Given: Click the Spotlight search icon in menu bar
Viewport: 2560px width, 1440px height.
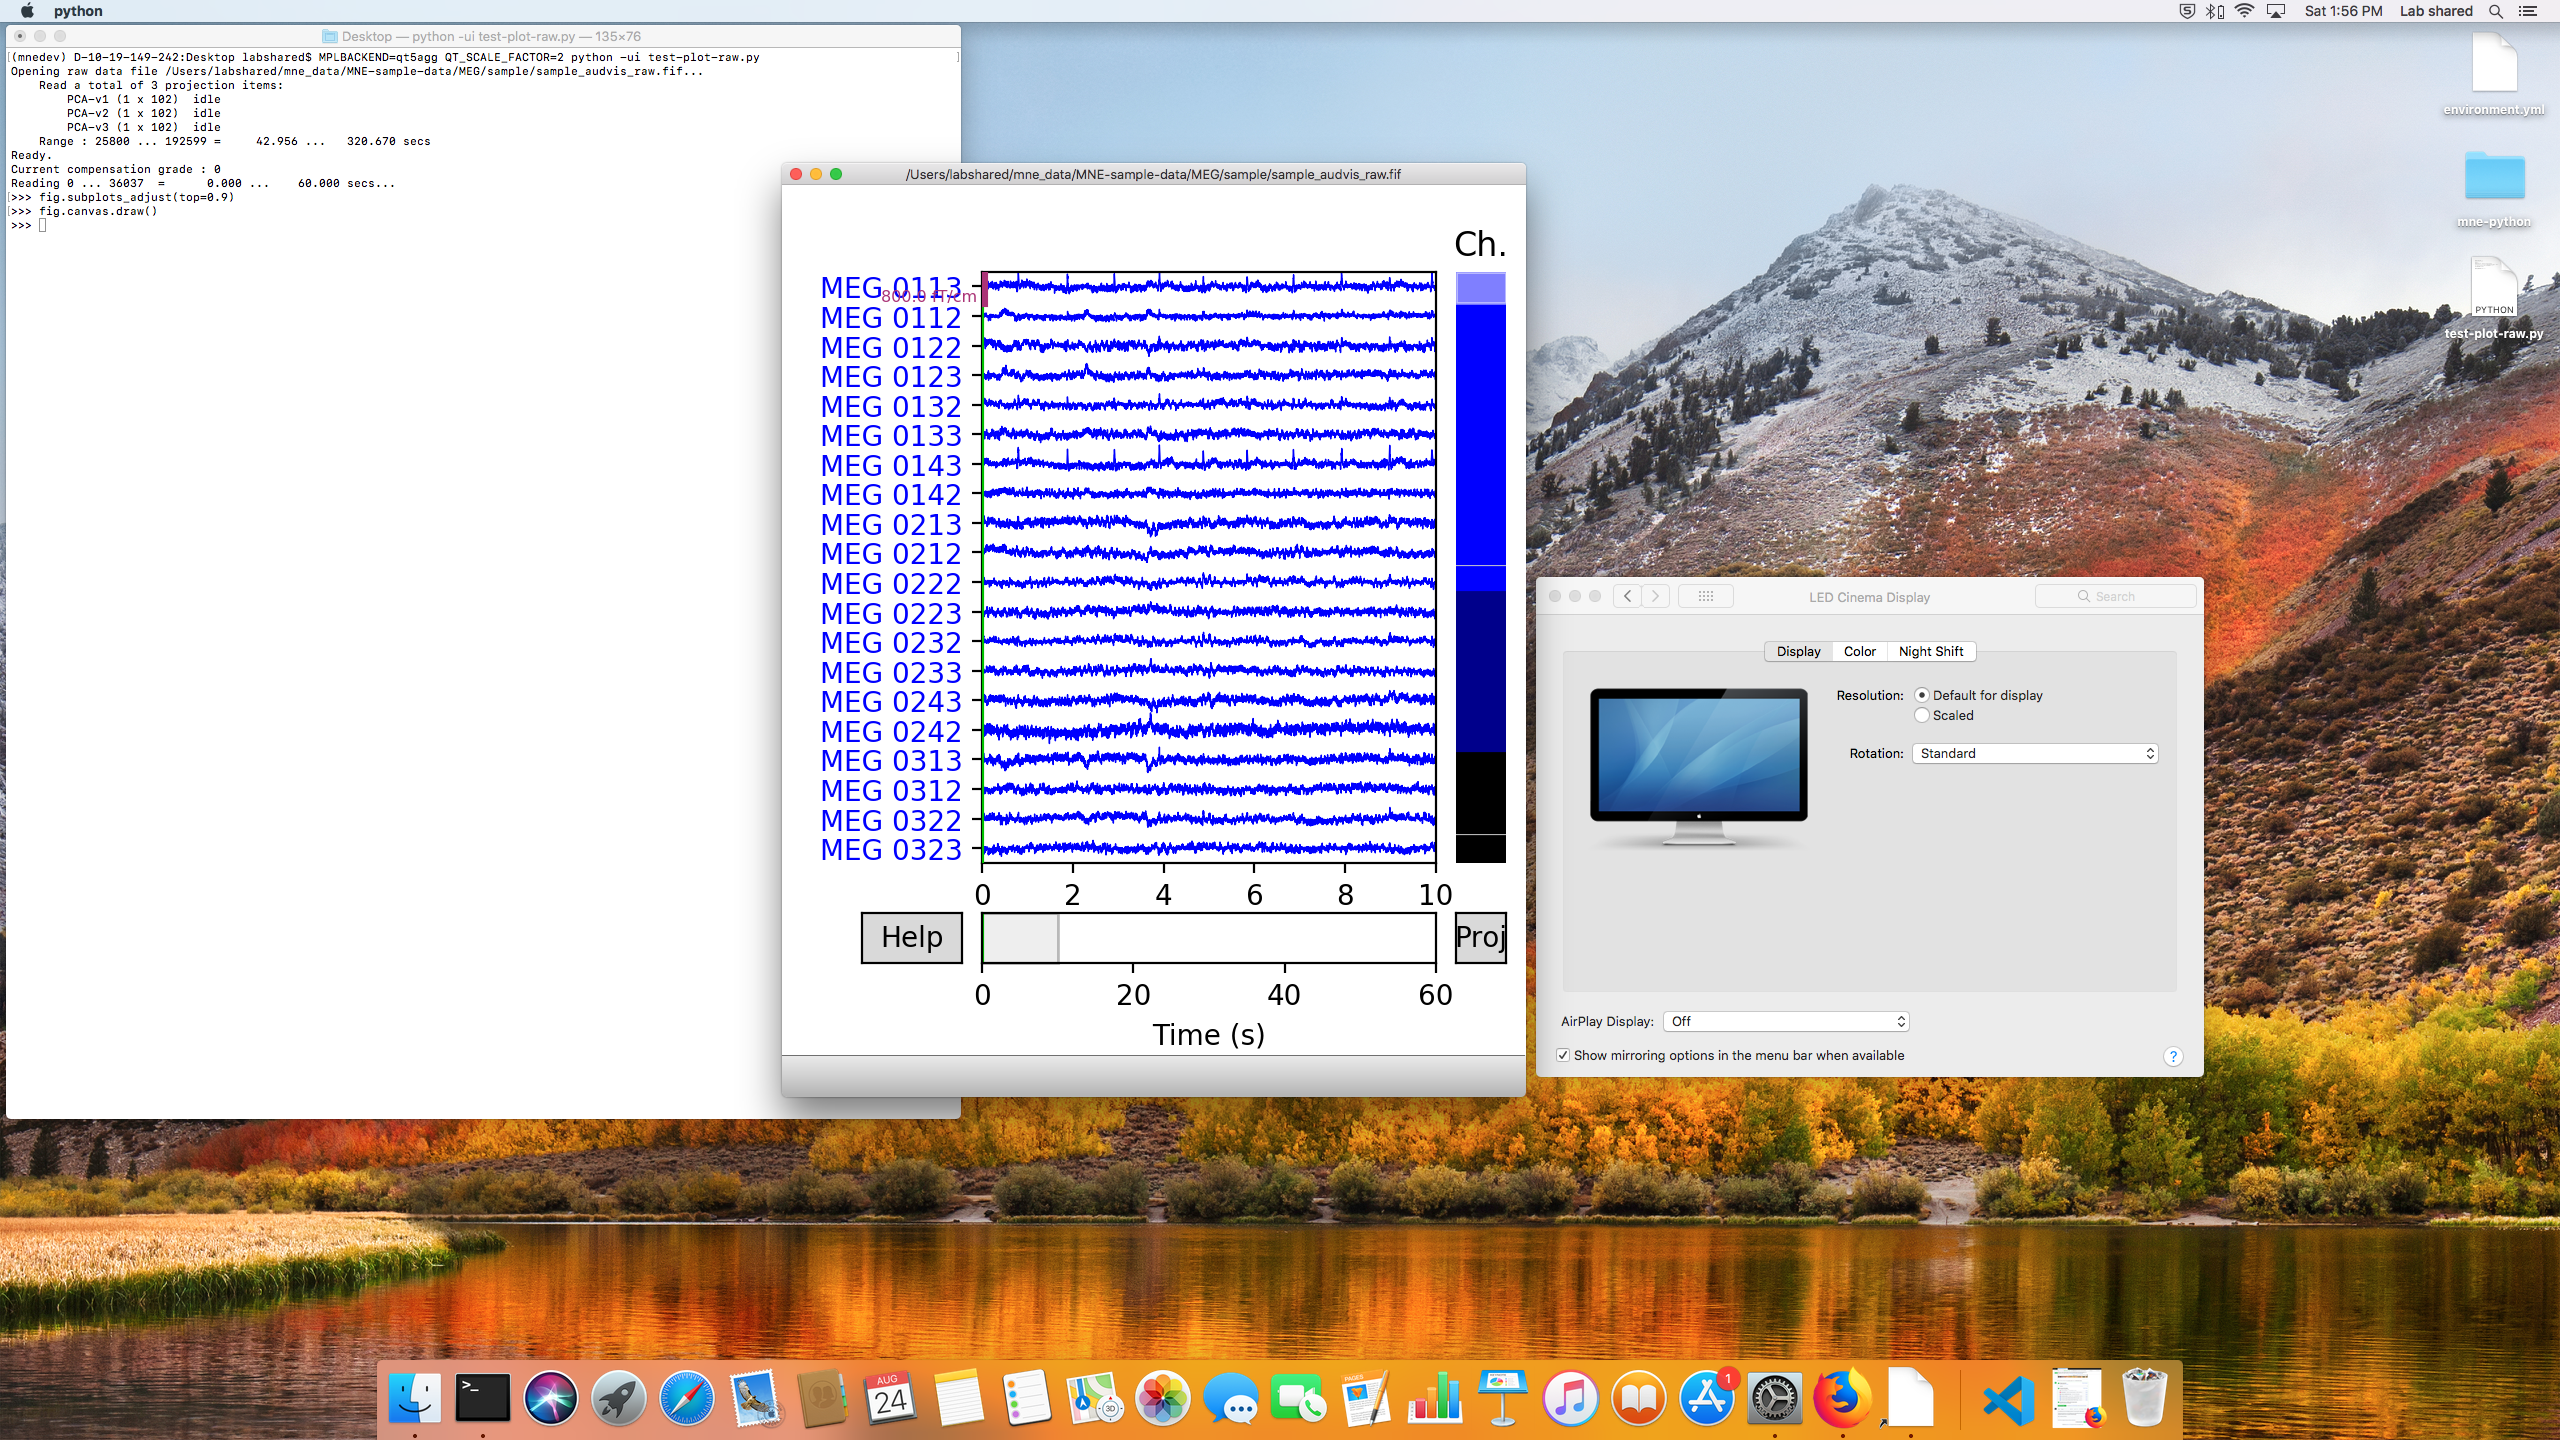Looking at the screenshot, I should (x=2496, y=11).
